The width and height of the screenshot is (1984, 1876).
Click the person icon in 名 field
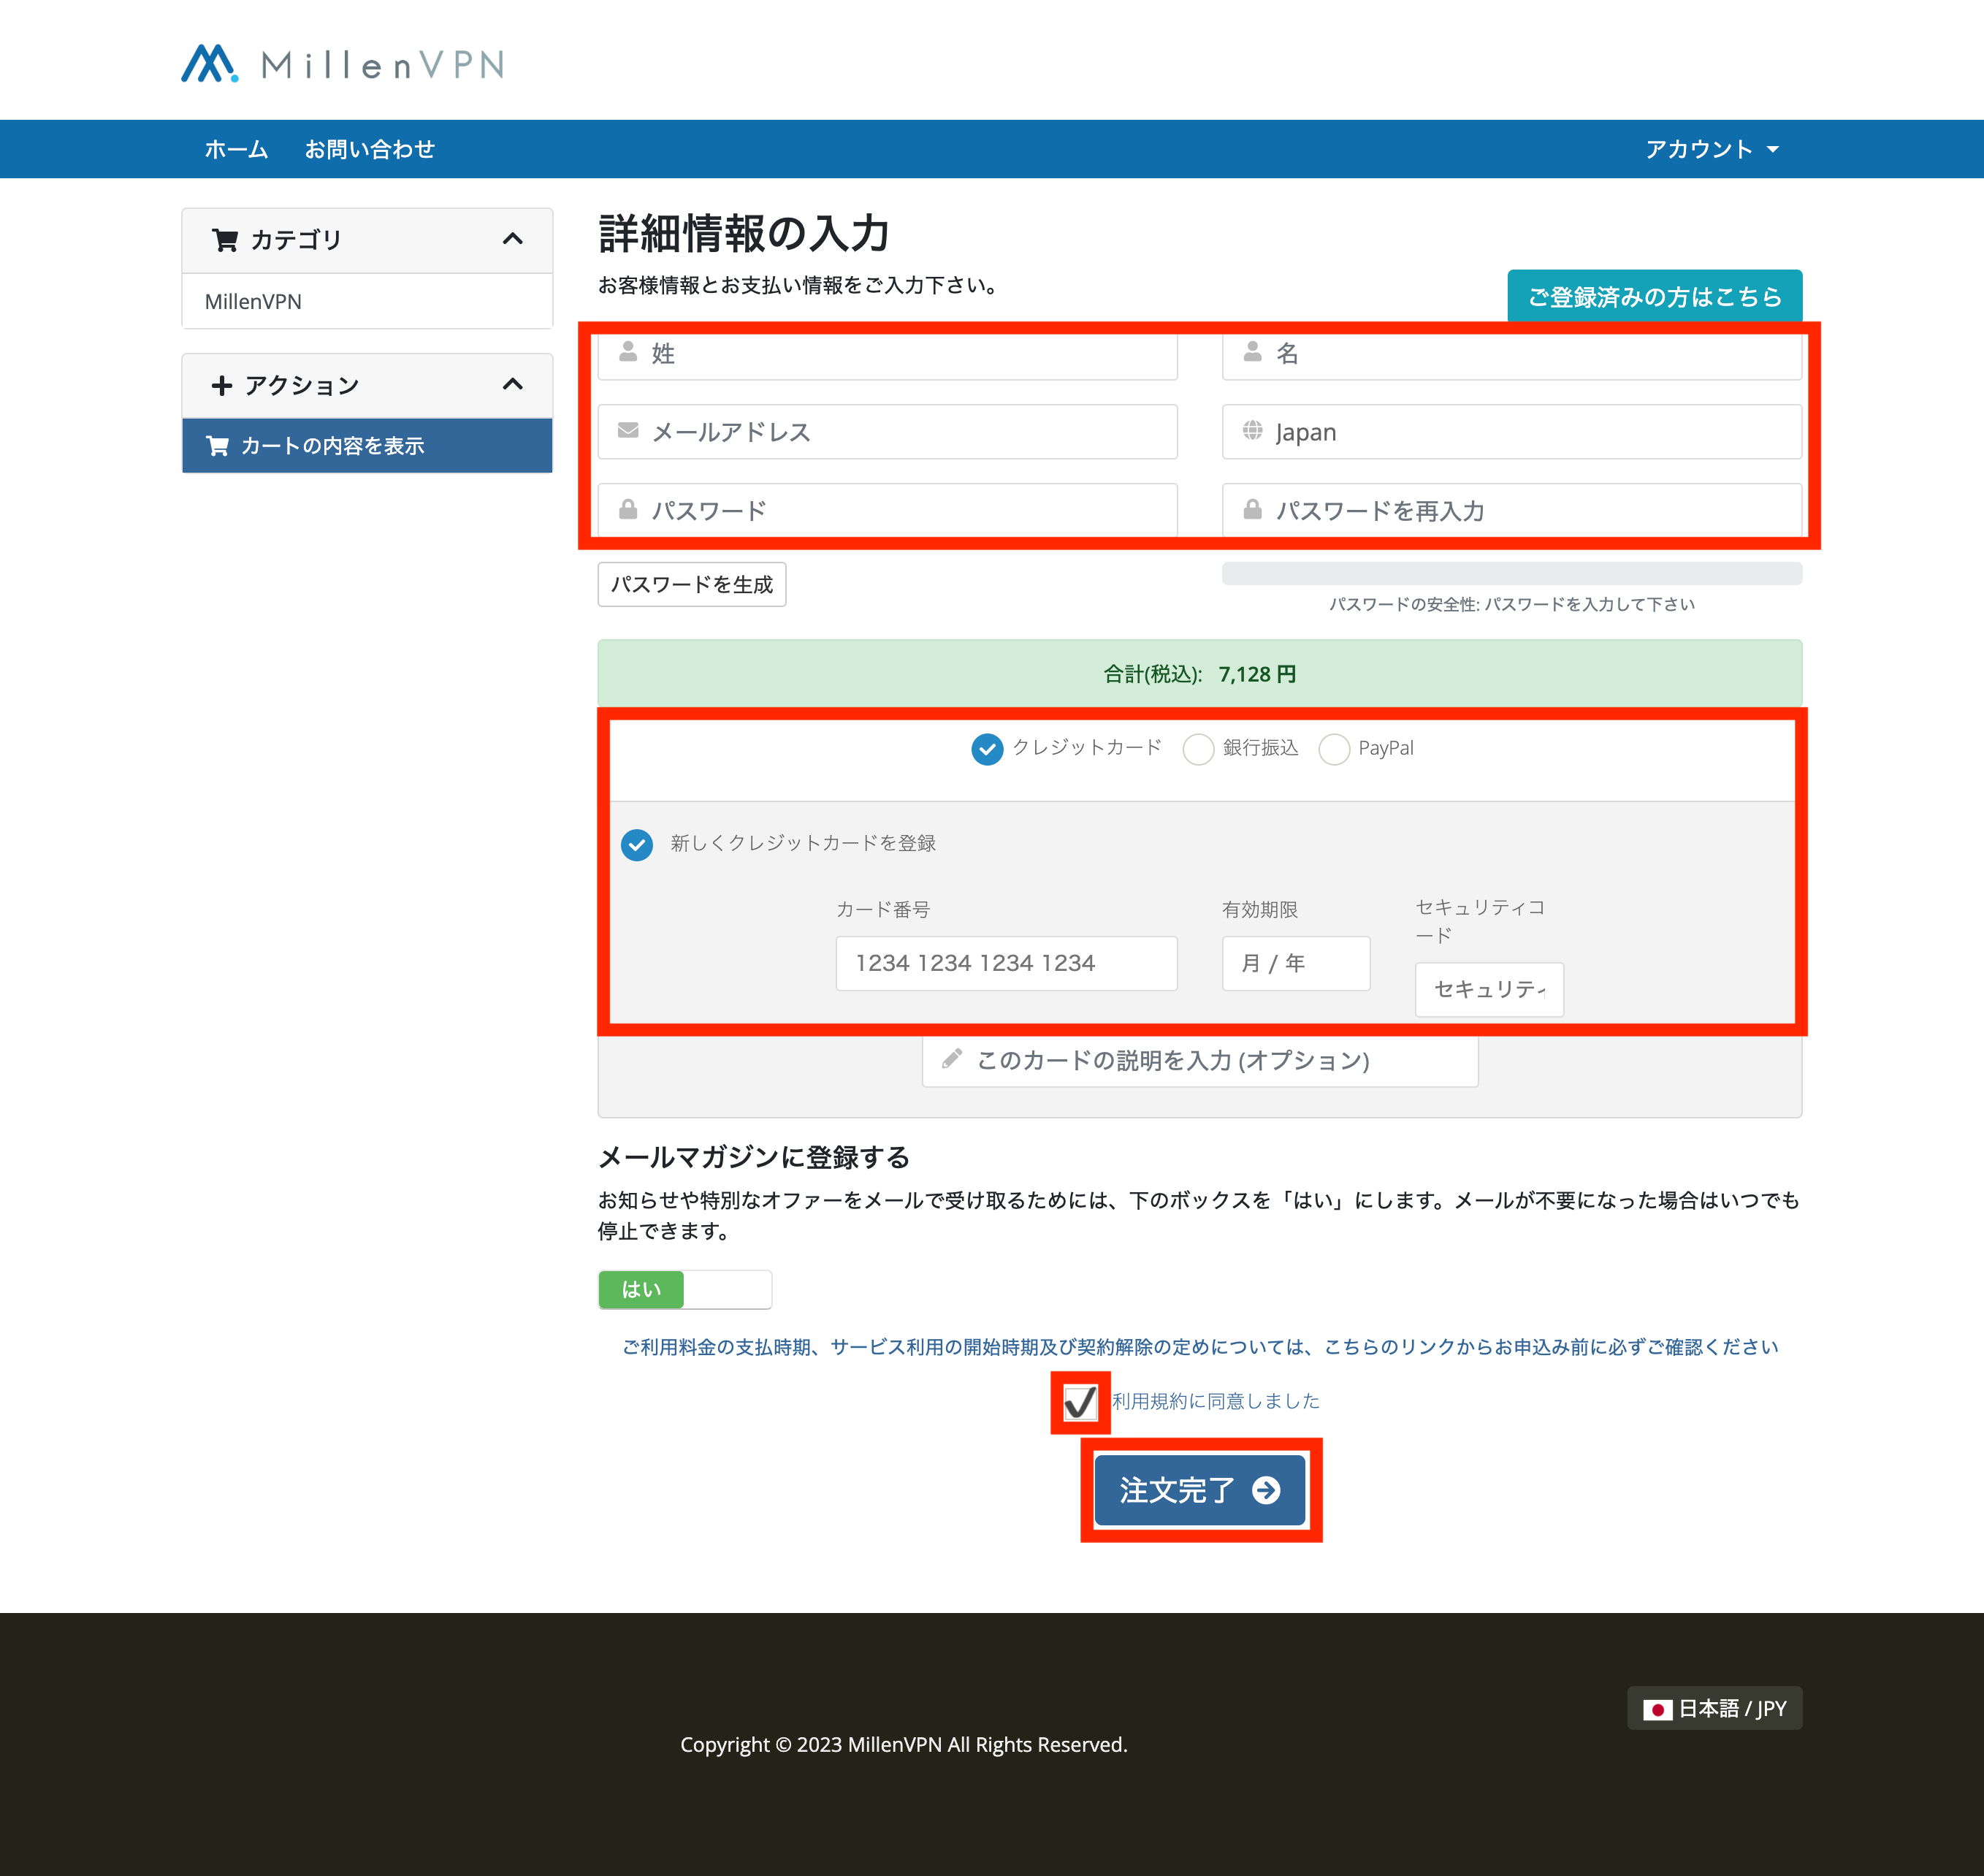pos(1252,352)
